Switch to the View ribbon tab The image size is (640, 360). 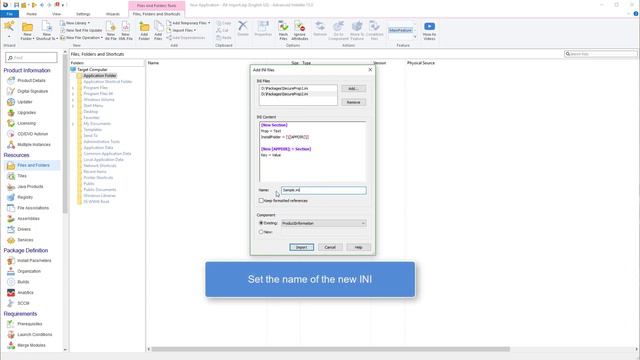point(56,14)
